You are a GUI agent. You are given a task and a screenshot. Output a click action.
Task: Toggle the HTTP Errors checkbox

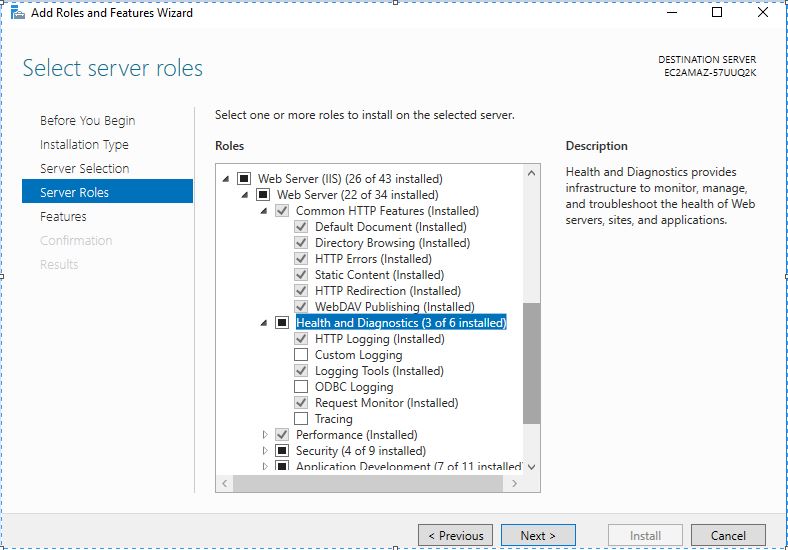tap(301, 258)
